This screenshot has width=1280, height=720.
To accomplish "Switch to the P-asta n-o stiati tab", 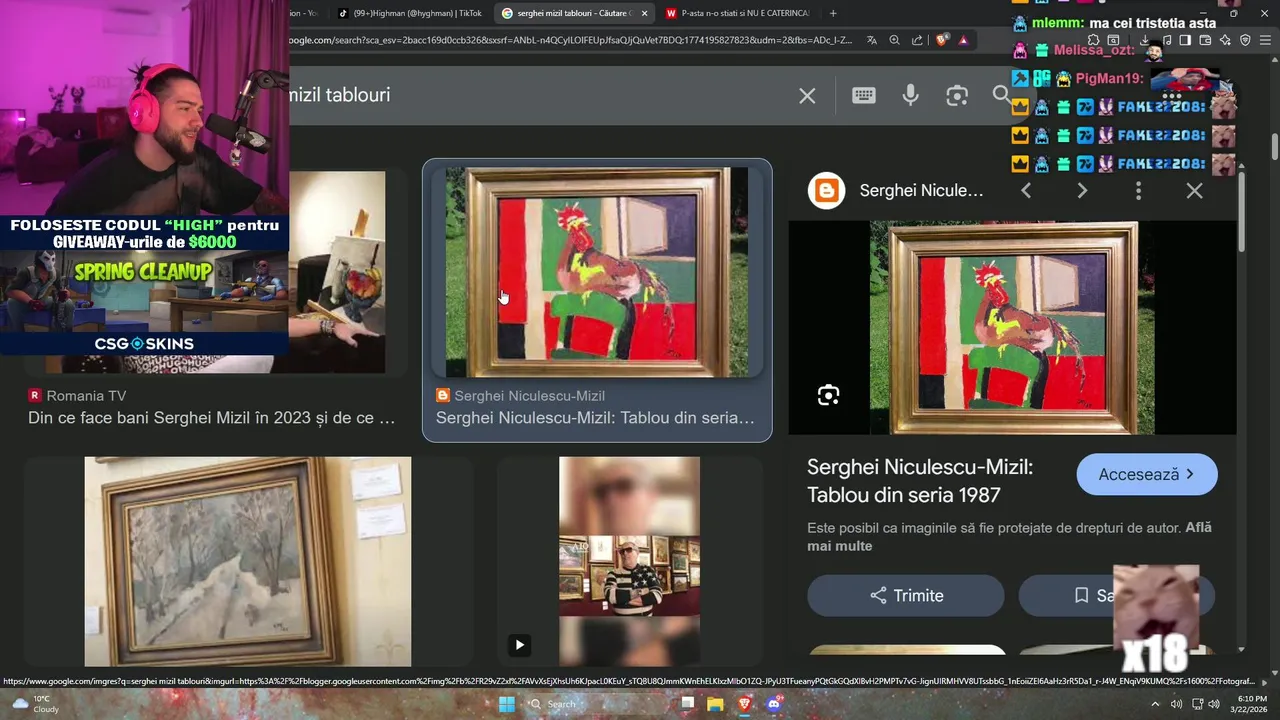I will (738, 13).
